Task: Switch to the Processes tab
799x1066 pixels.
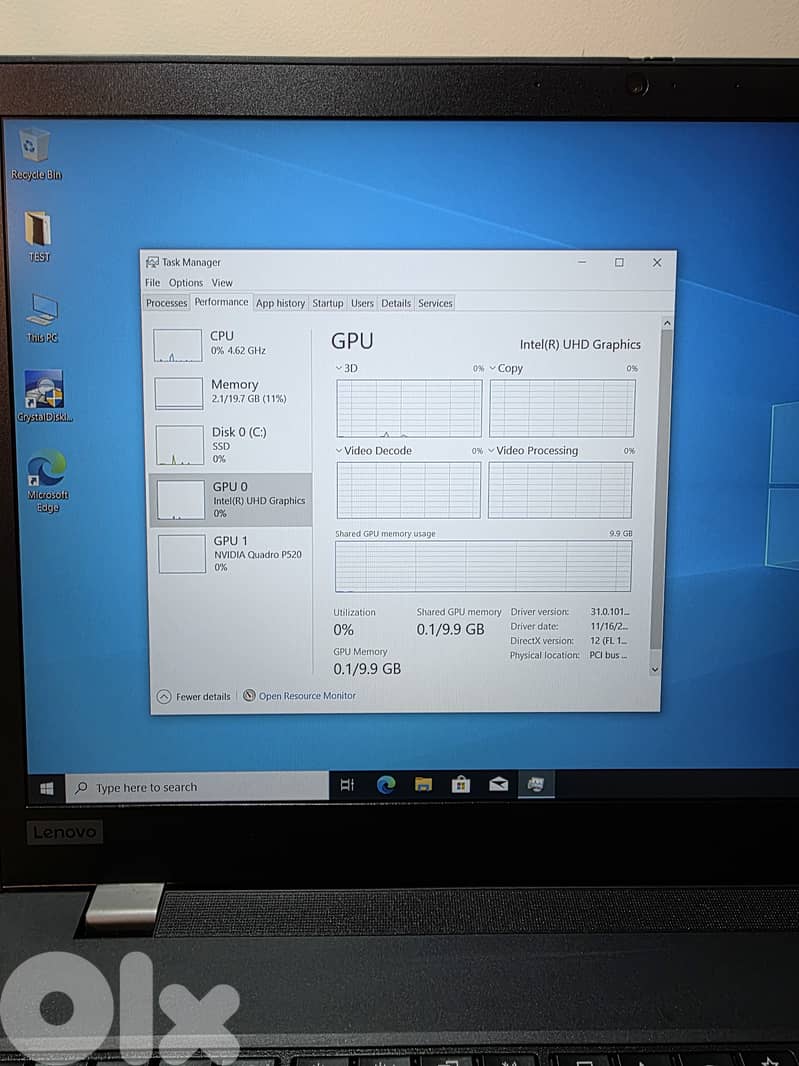Action: [x=167, y=303]
